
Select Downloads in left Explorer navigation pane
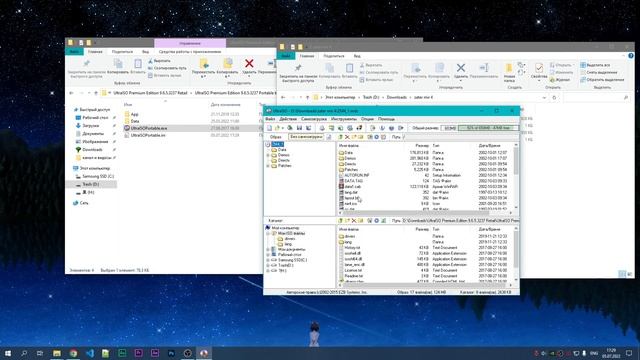pyautogui.click(x=92, y=150)
